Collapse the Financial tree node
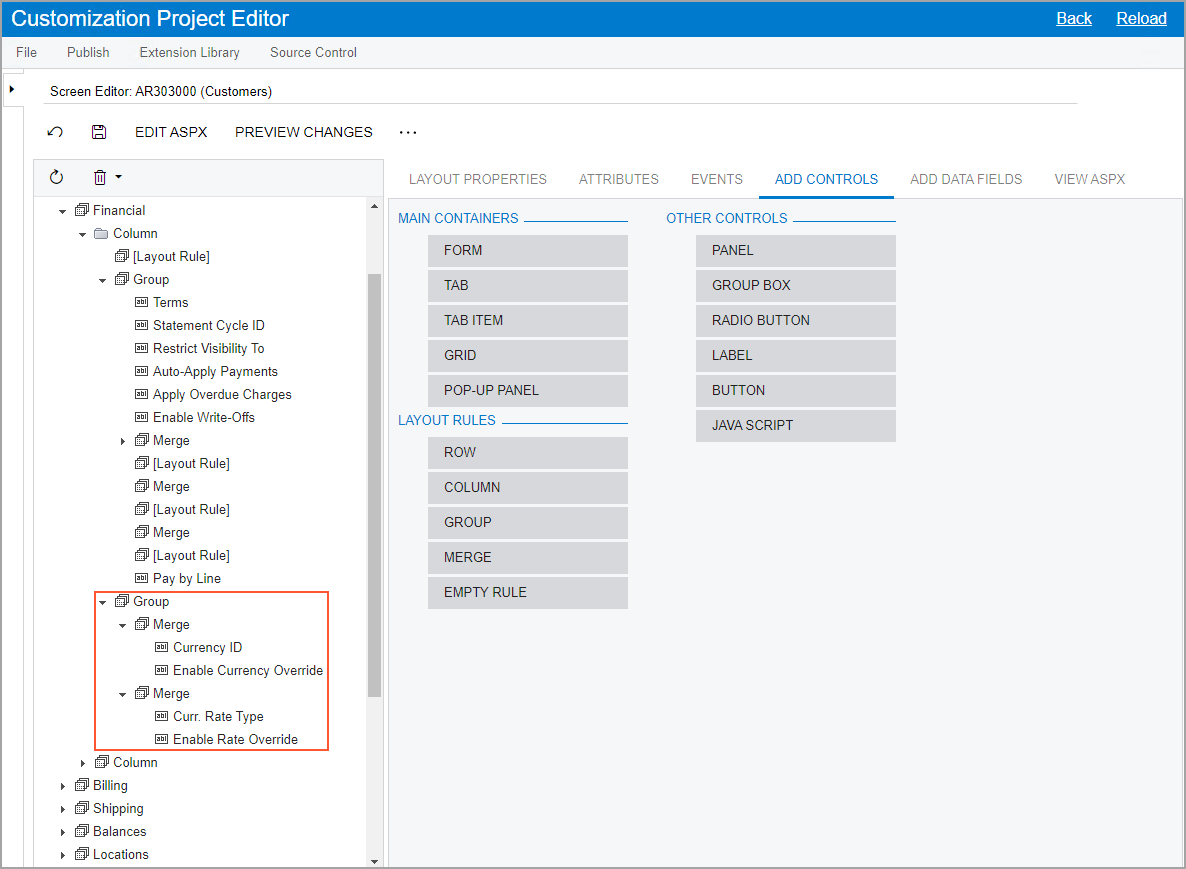 coord(63,211)
